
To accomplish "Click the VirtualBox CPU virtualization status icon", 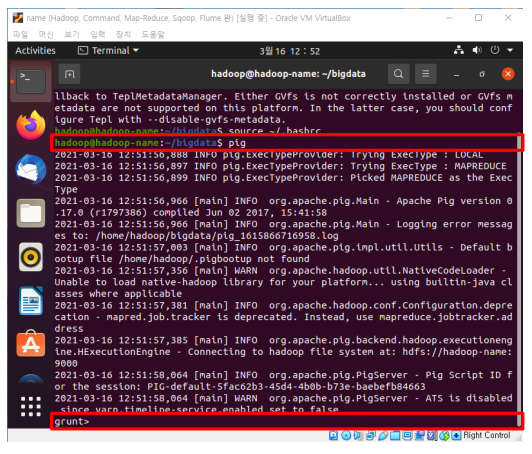I will point(431,435).
